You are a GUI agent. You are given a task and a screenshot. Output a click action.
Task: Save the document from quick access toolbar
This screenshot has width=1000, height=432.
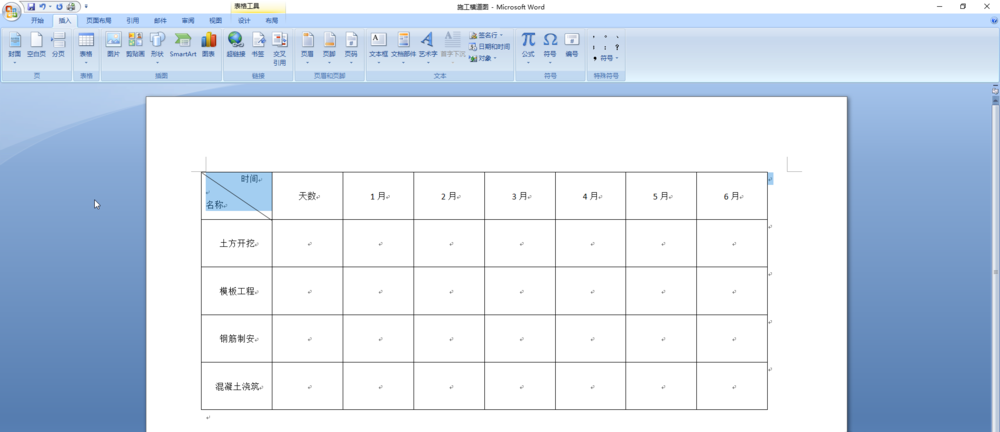(x=31, y=6)
